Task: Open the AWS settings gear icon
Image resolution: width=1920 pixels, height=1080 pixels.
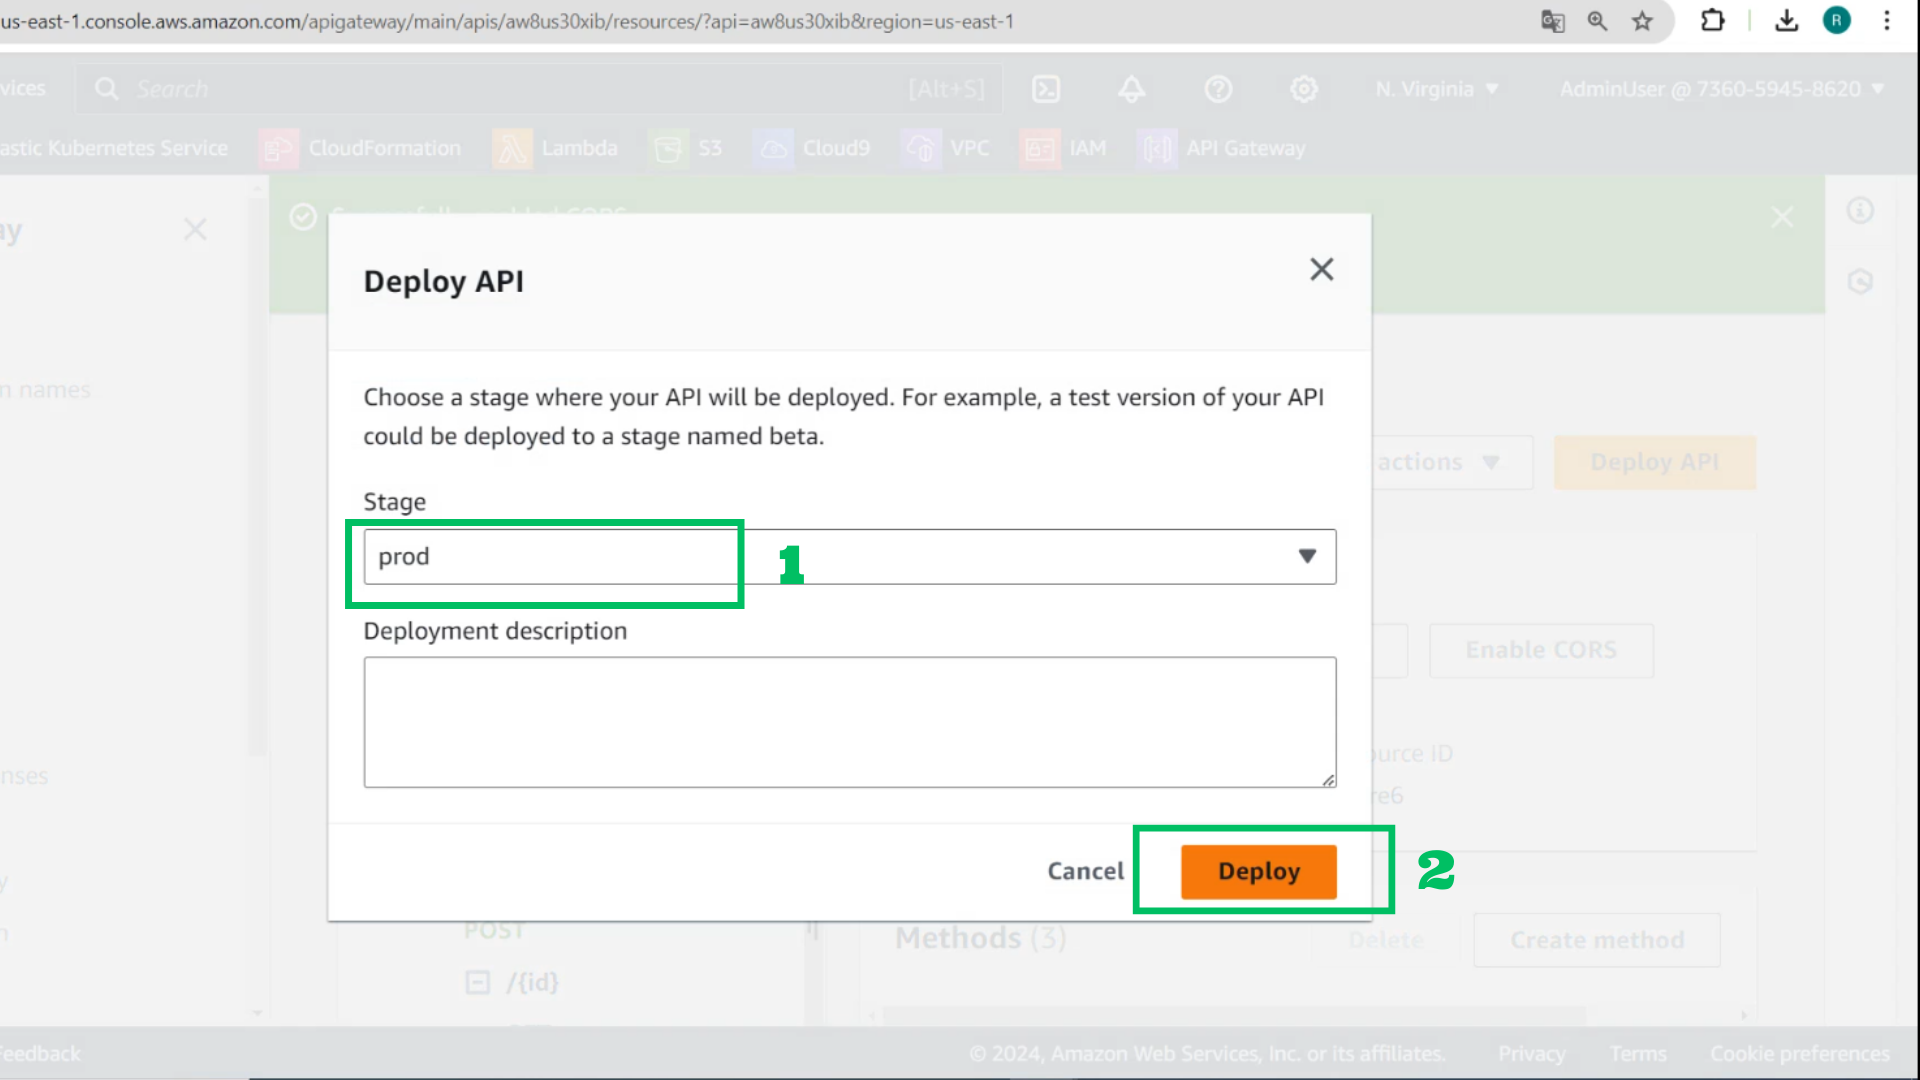Action: [x=1304, y=89]
